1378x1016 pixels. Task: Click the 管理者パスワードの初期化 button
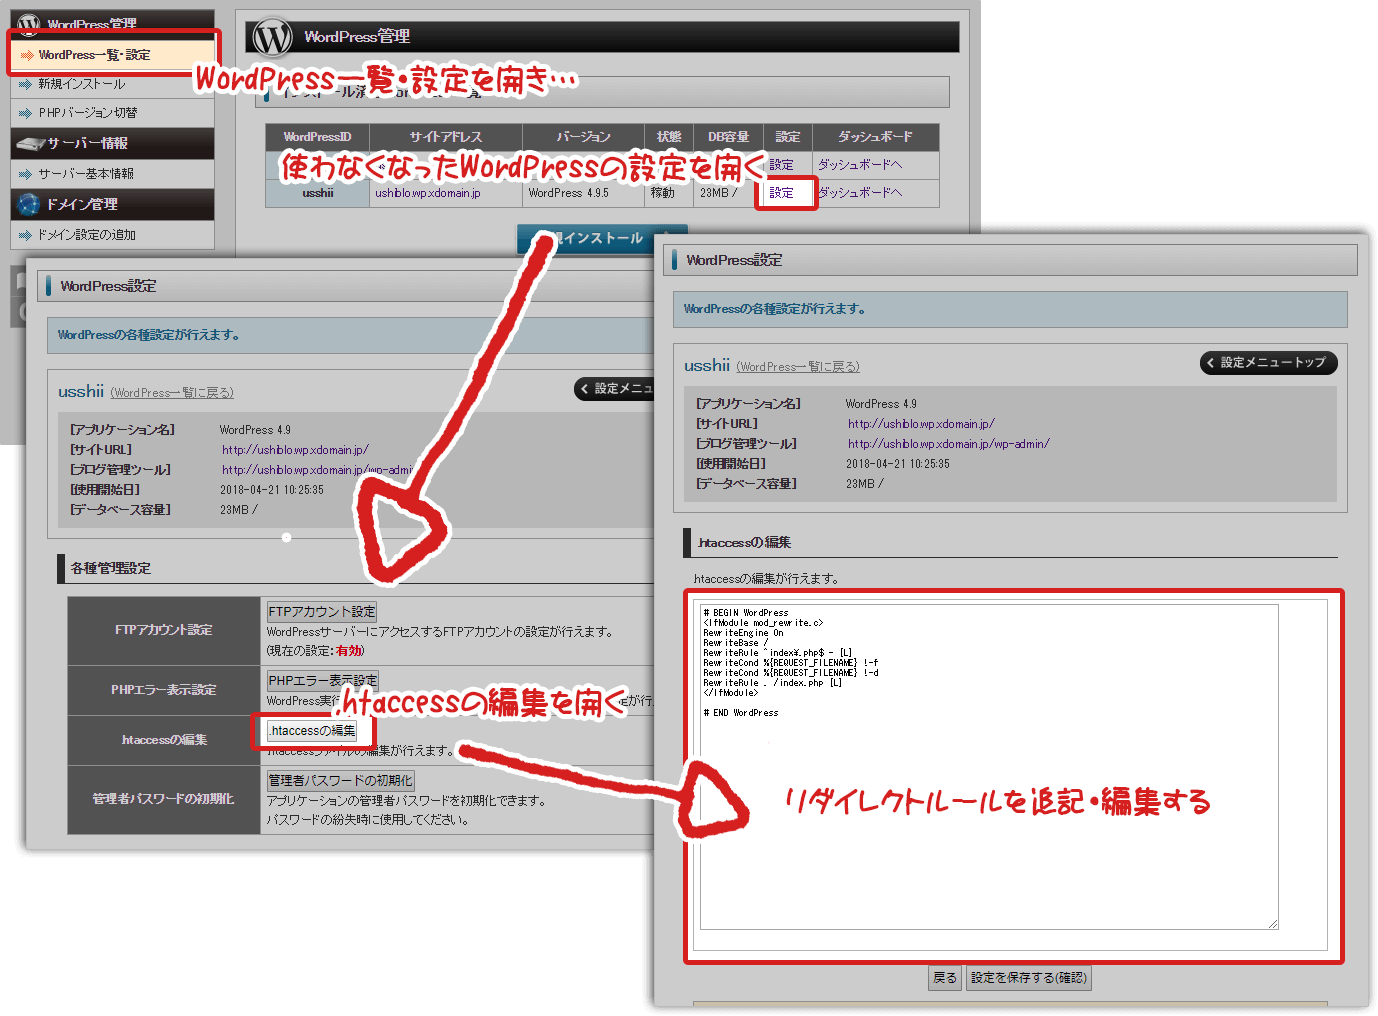340,781
